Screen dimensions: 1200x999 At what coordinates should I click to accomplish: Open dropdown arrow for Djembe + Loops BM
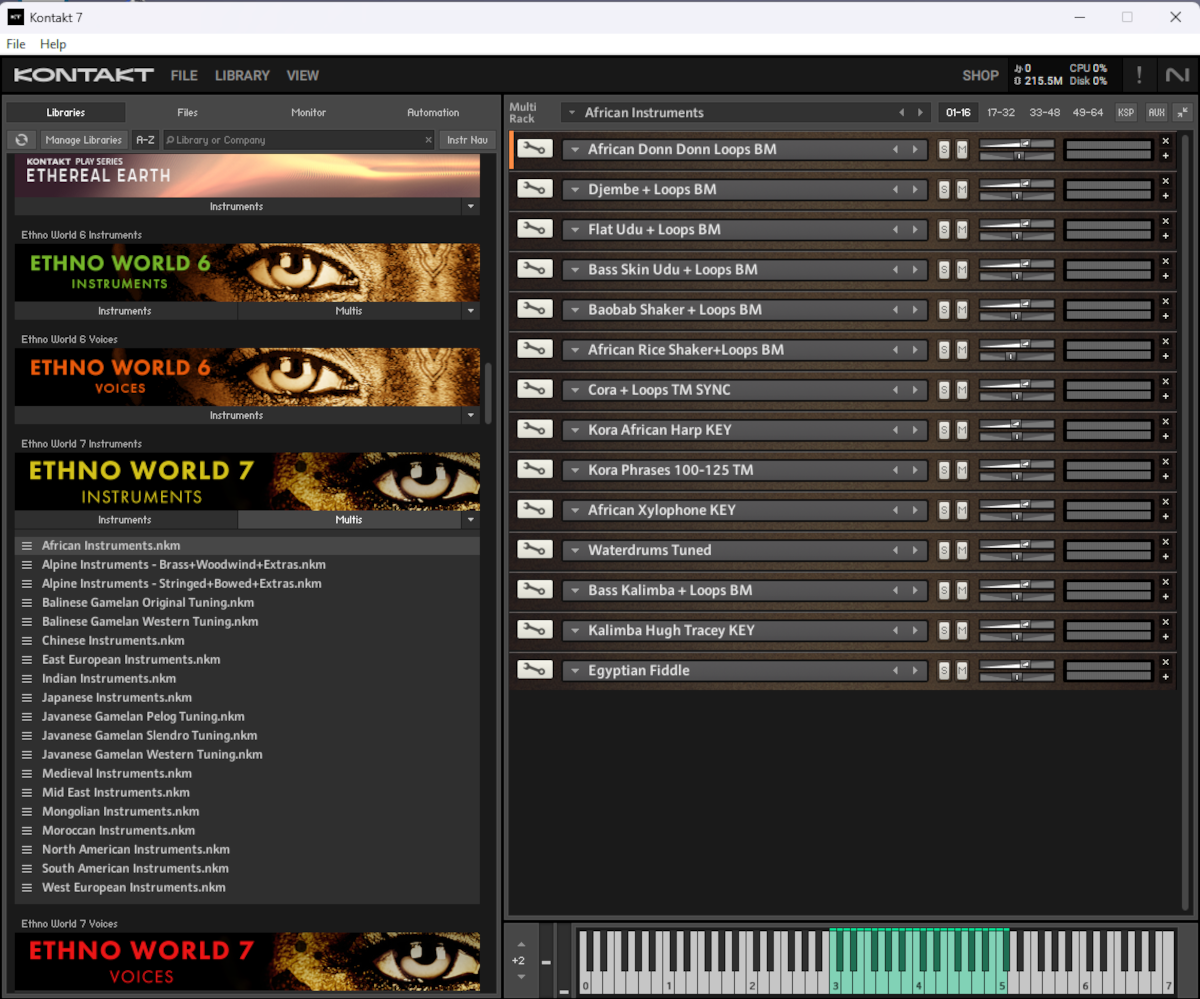click(575, 189)
